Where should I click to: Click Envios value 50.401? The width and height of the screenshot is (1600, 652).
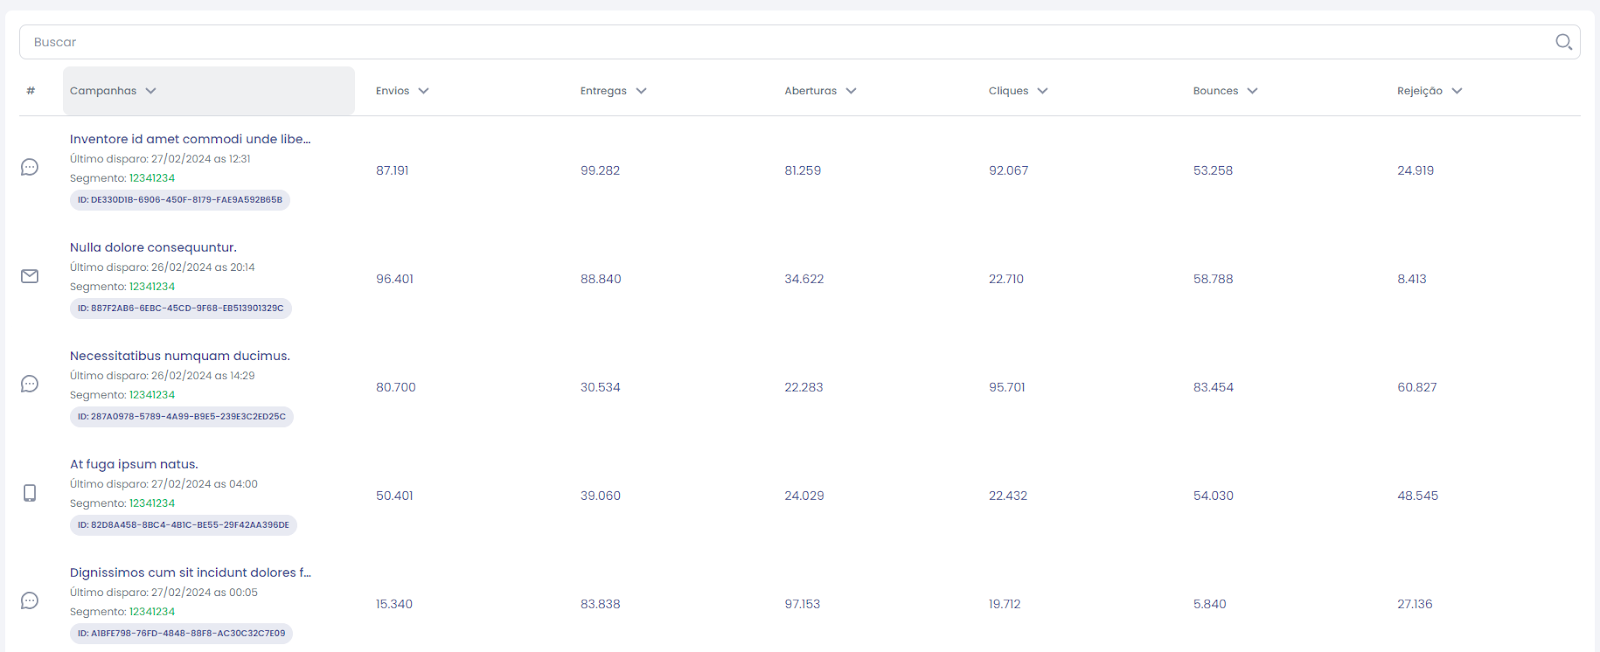click(395, 496)
